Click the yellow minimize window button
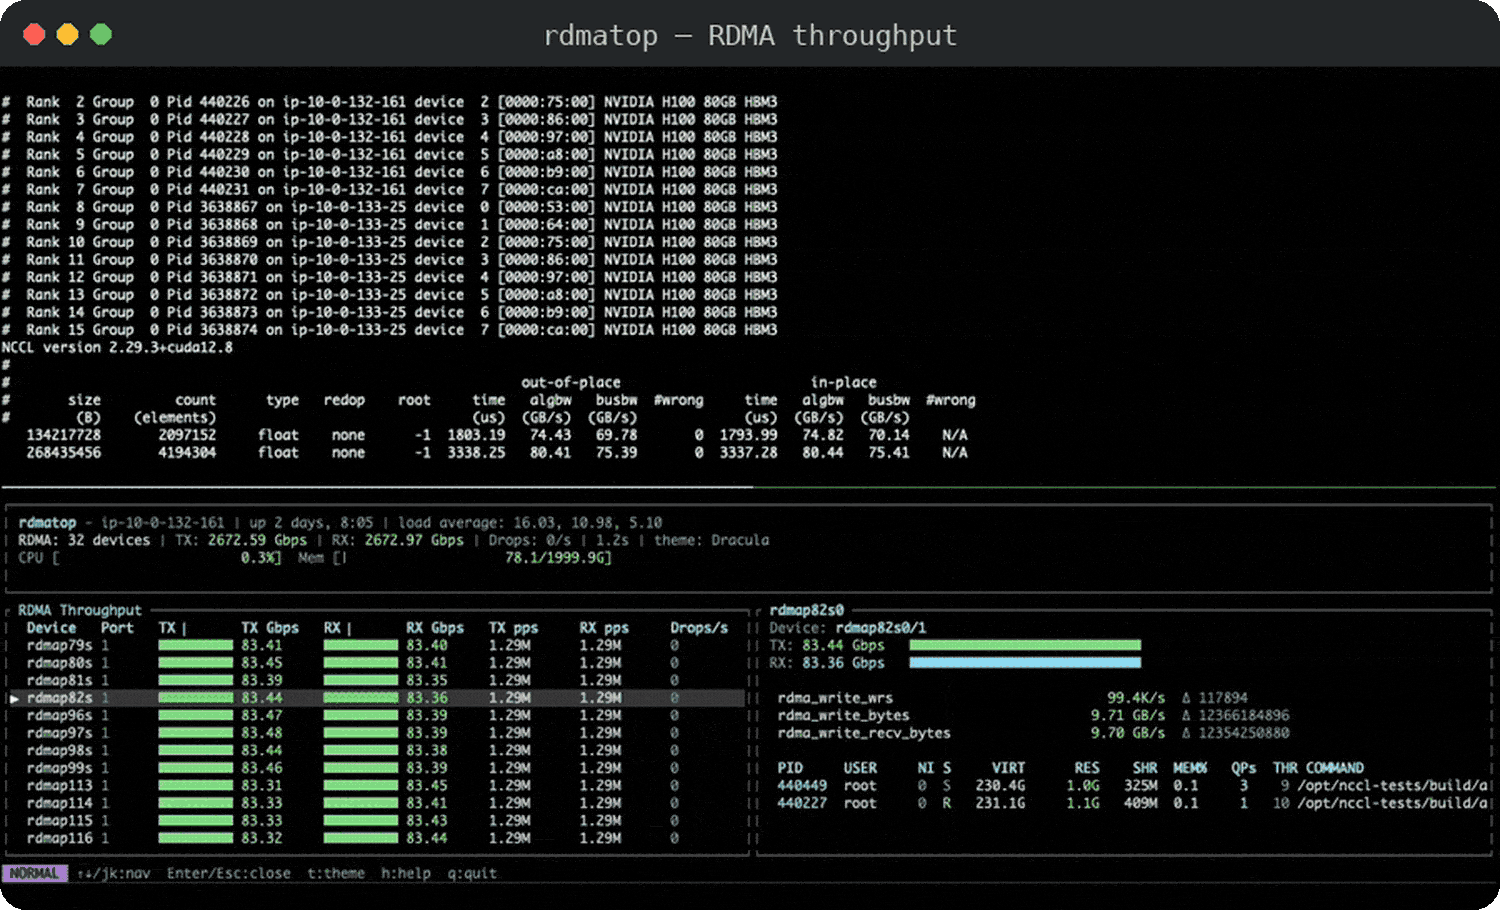 point(67,34)
